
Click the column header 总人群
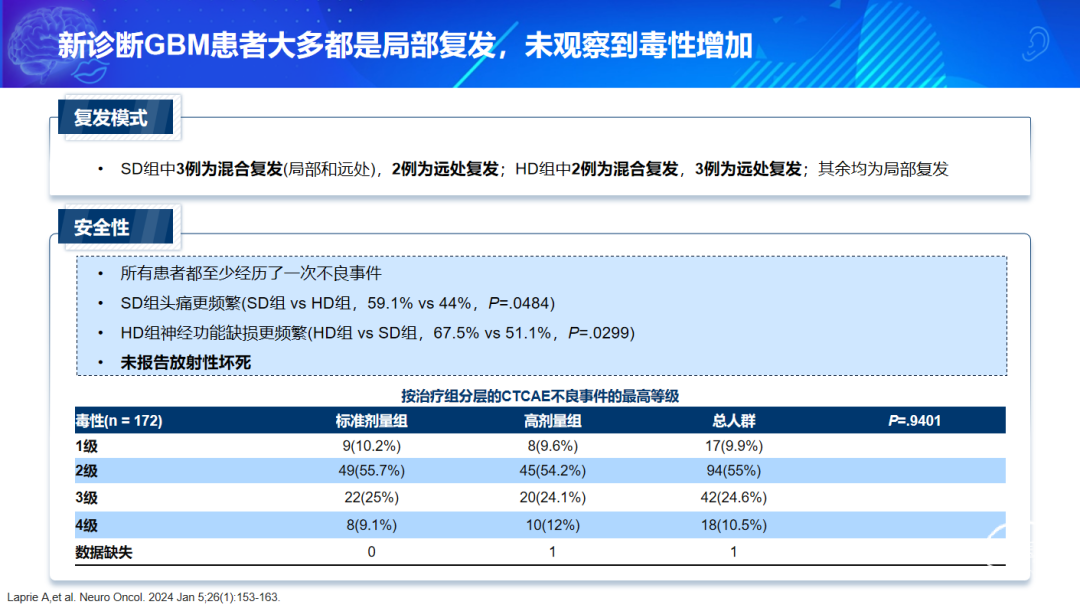tap(734, 421)
